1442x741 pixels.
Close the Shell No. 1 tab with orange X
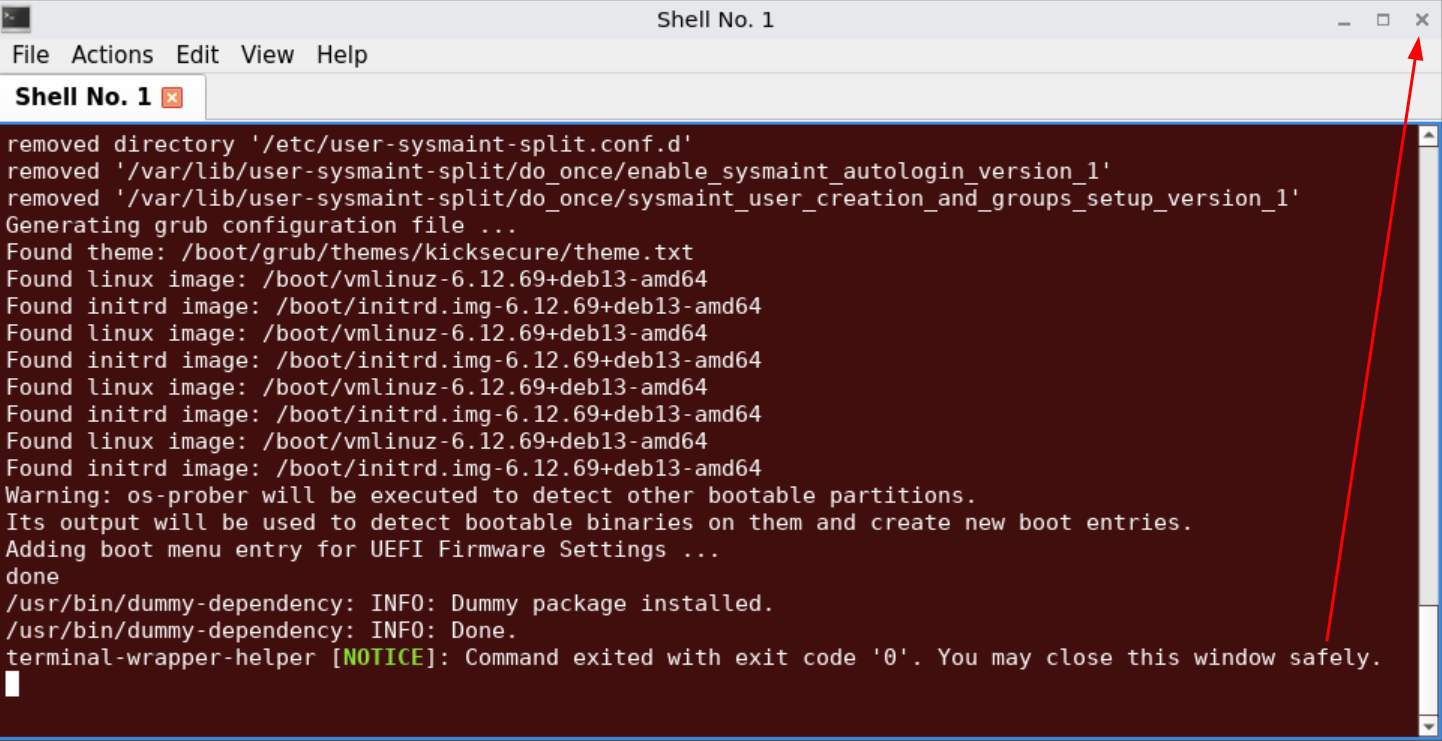[172, 97]
